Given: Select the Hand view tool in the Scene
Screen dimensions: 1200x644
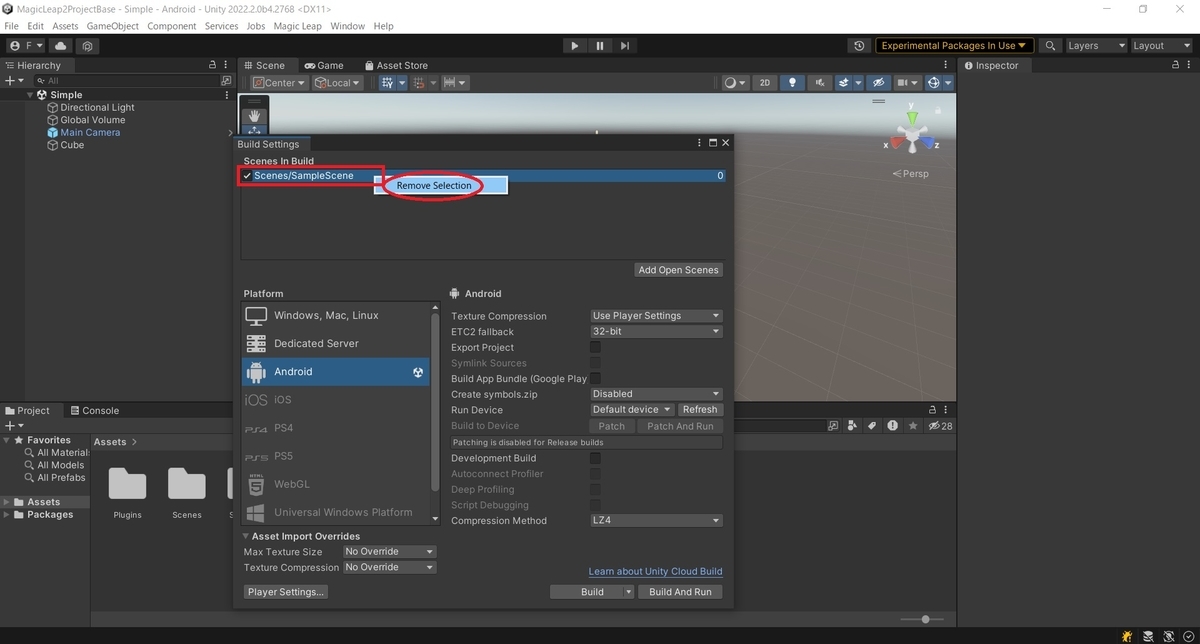Looking at the screenshot, I should coord(254,116).
